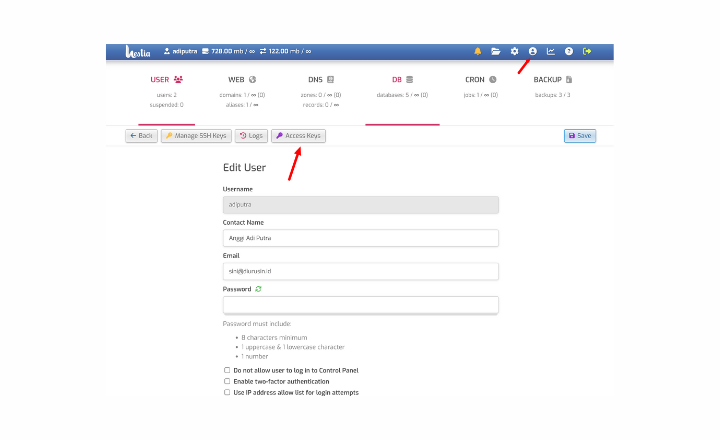Open Access Keys page
Viewport: 720px width, 440px height.
(x=298, y=136)
